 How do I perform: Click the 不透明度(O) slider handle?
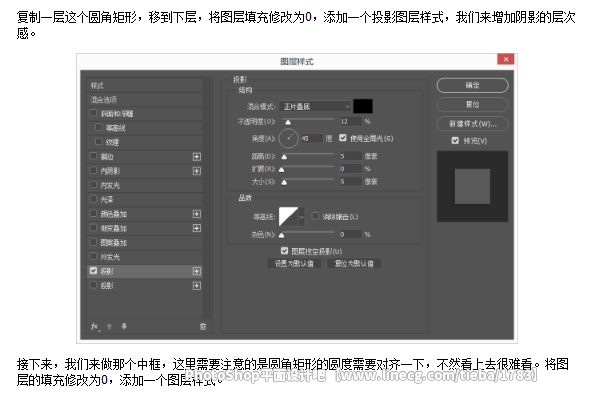(288, 122)
